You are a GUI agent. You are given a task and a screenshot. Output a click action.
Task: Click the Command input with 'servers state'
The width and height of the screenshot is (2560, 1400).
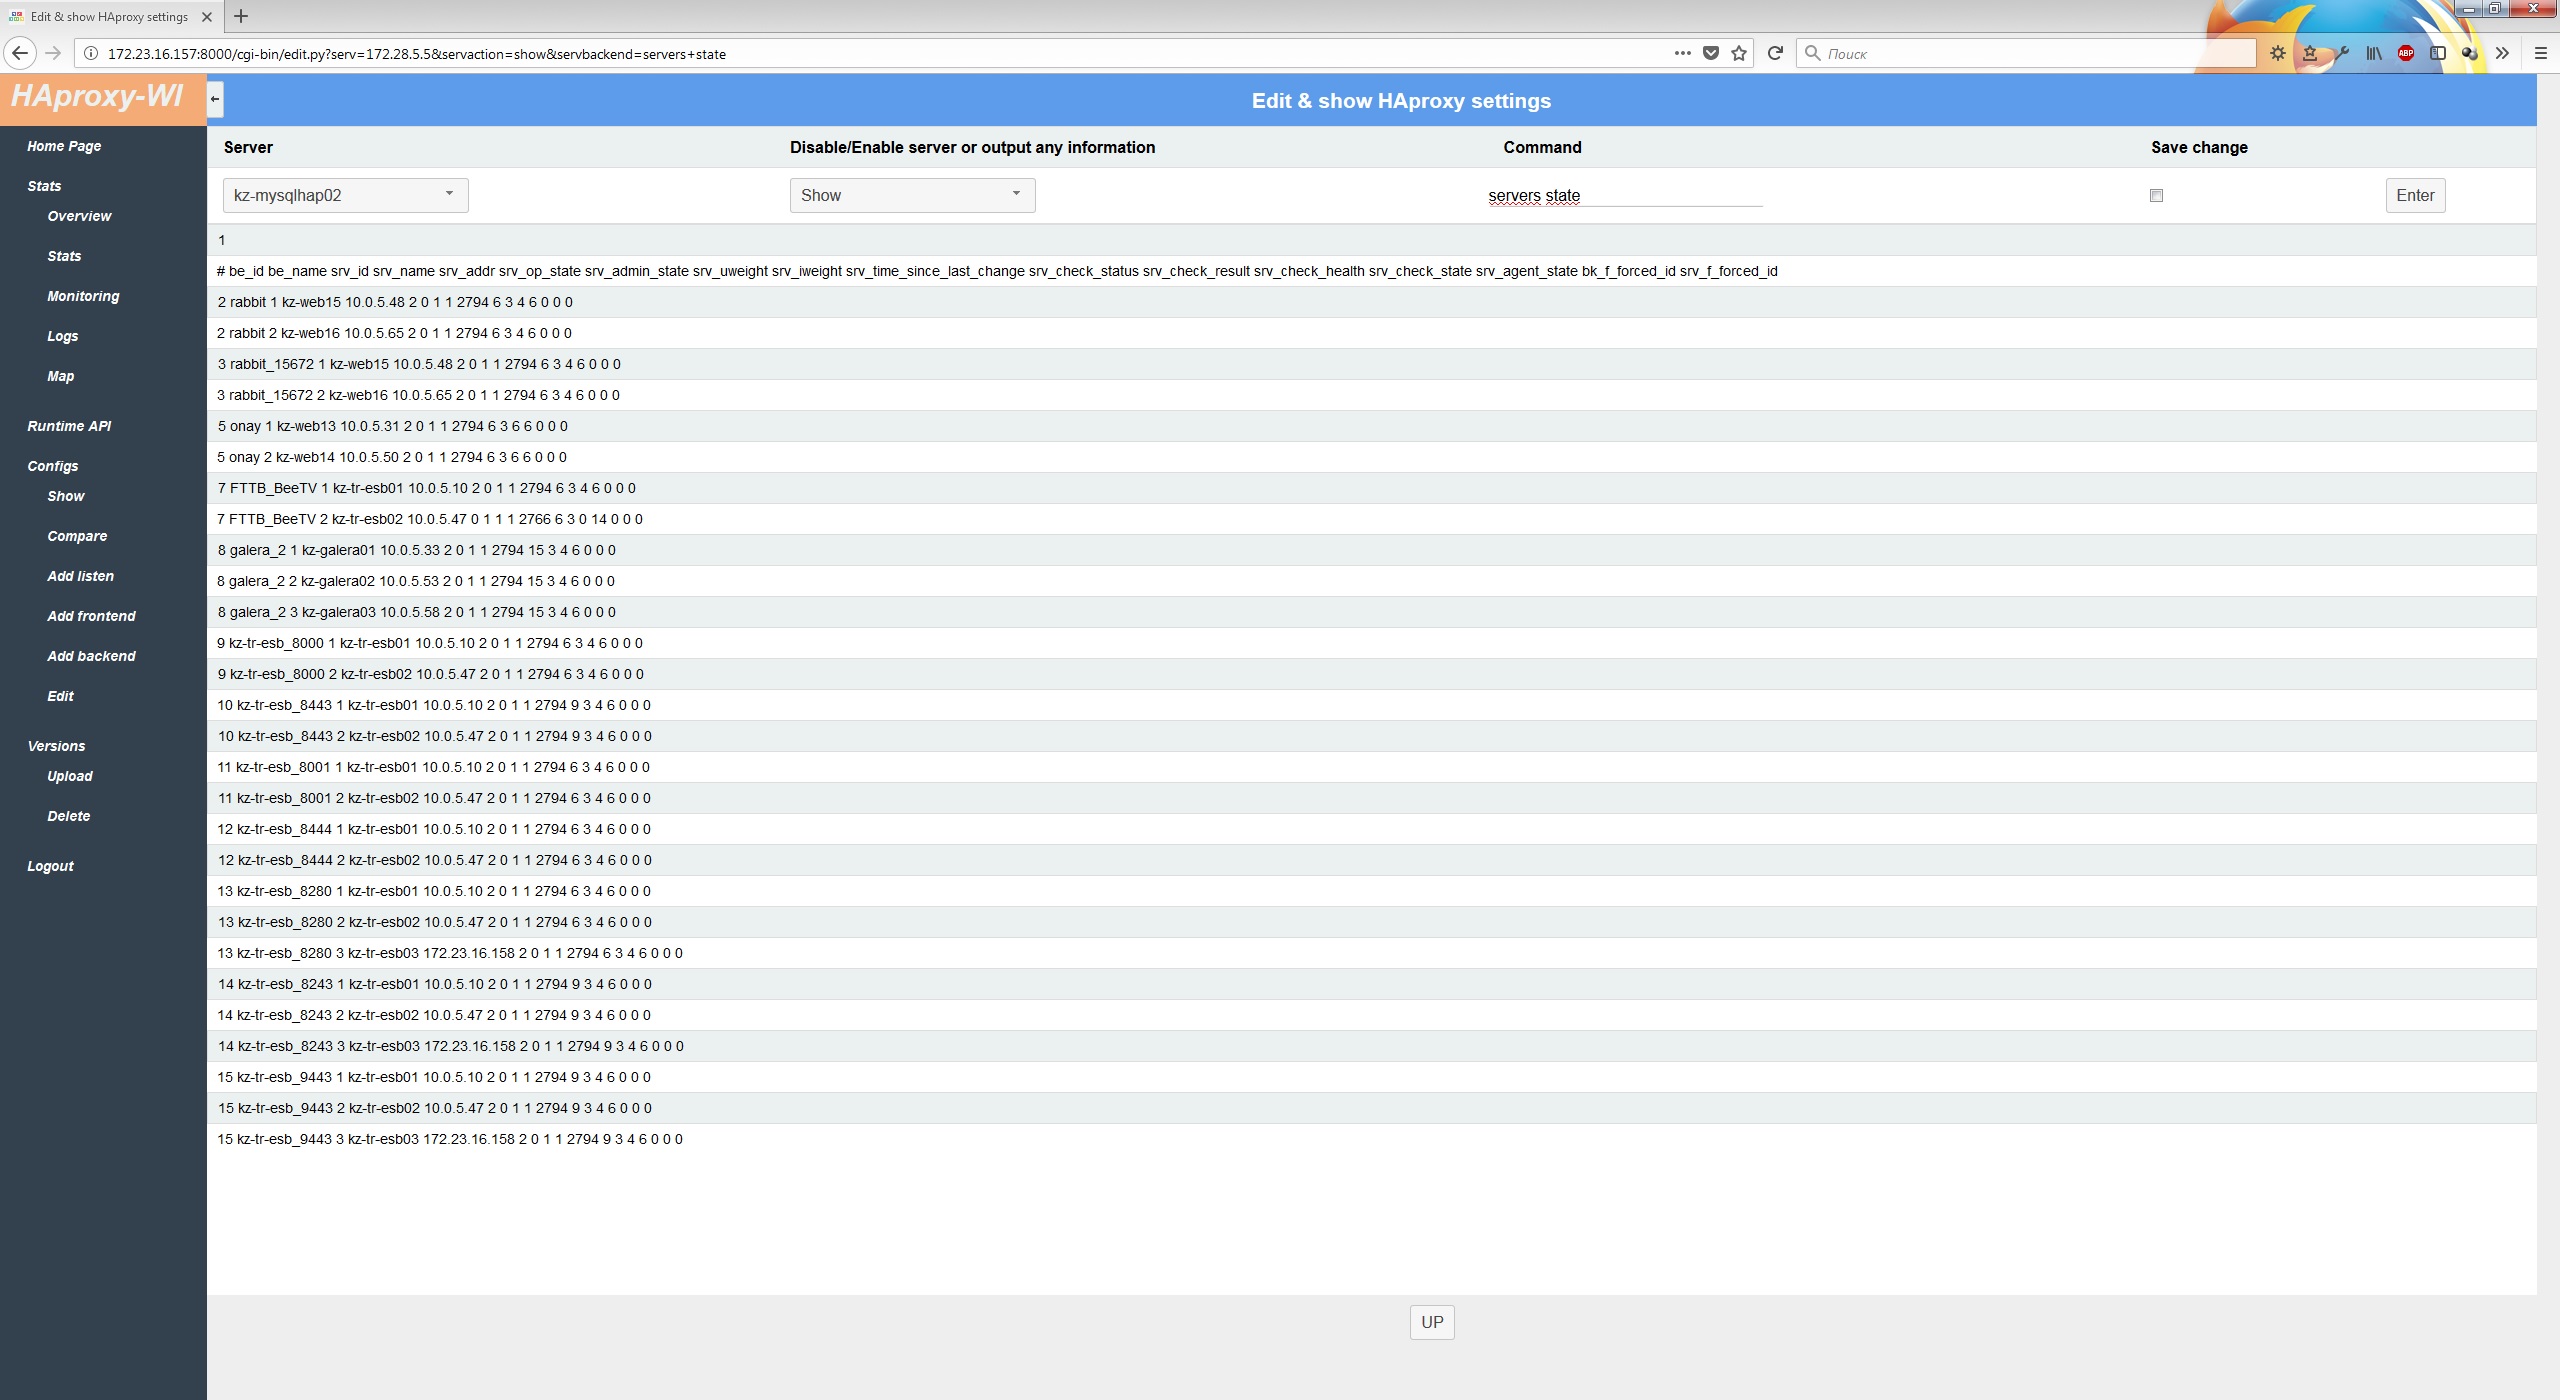1623,195
